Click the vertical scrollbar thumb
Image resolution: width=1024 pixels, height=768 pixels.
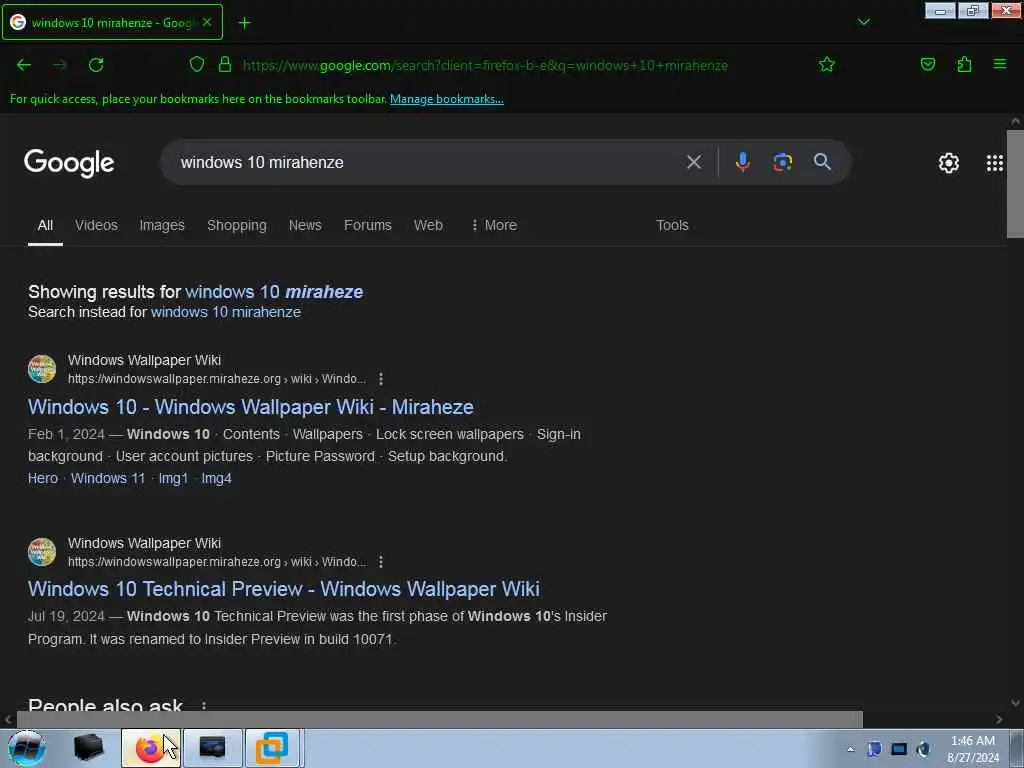pyautogui.click(x=1015, y=184)
